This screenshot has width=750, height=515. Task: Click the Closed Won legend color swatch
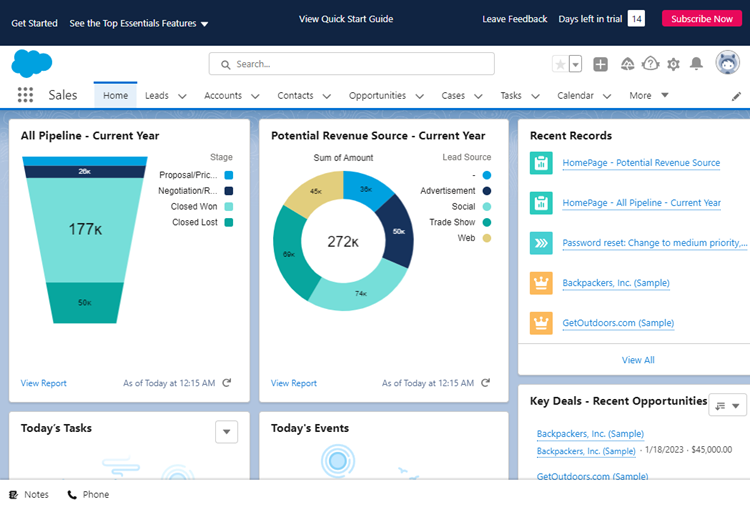tap(229, 207)
